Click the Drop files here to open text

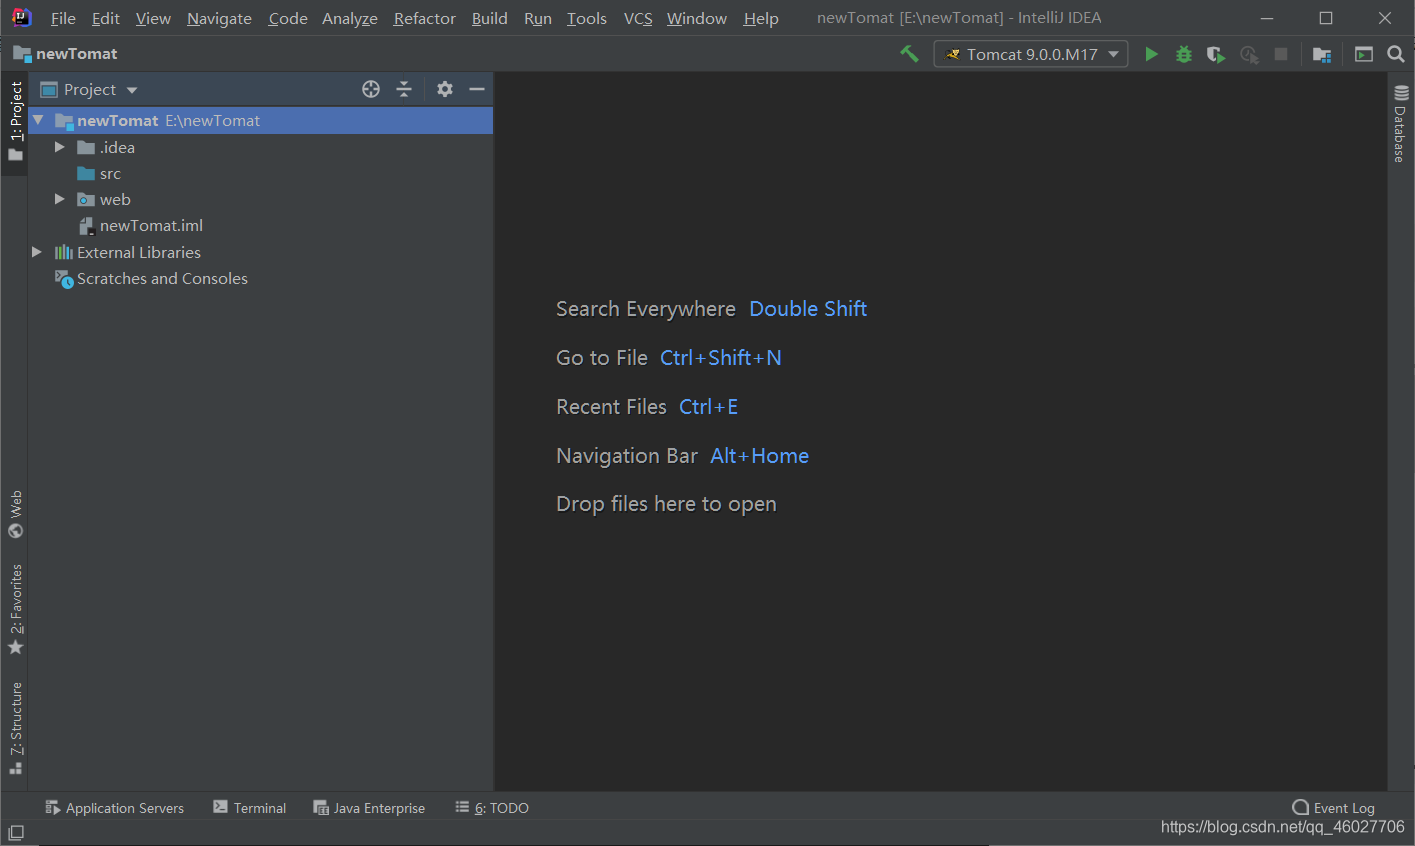pyautogui.click(x=666, y=504)
